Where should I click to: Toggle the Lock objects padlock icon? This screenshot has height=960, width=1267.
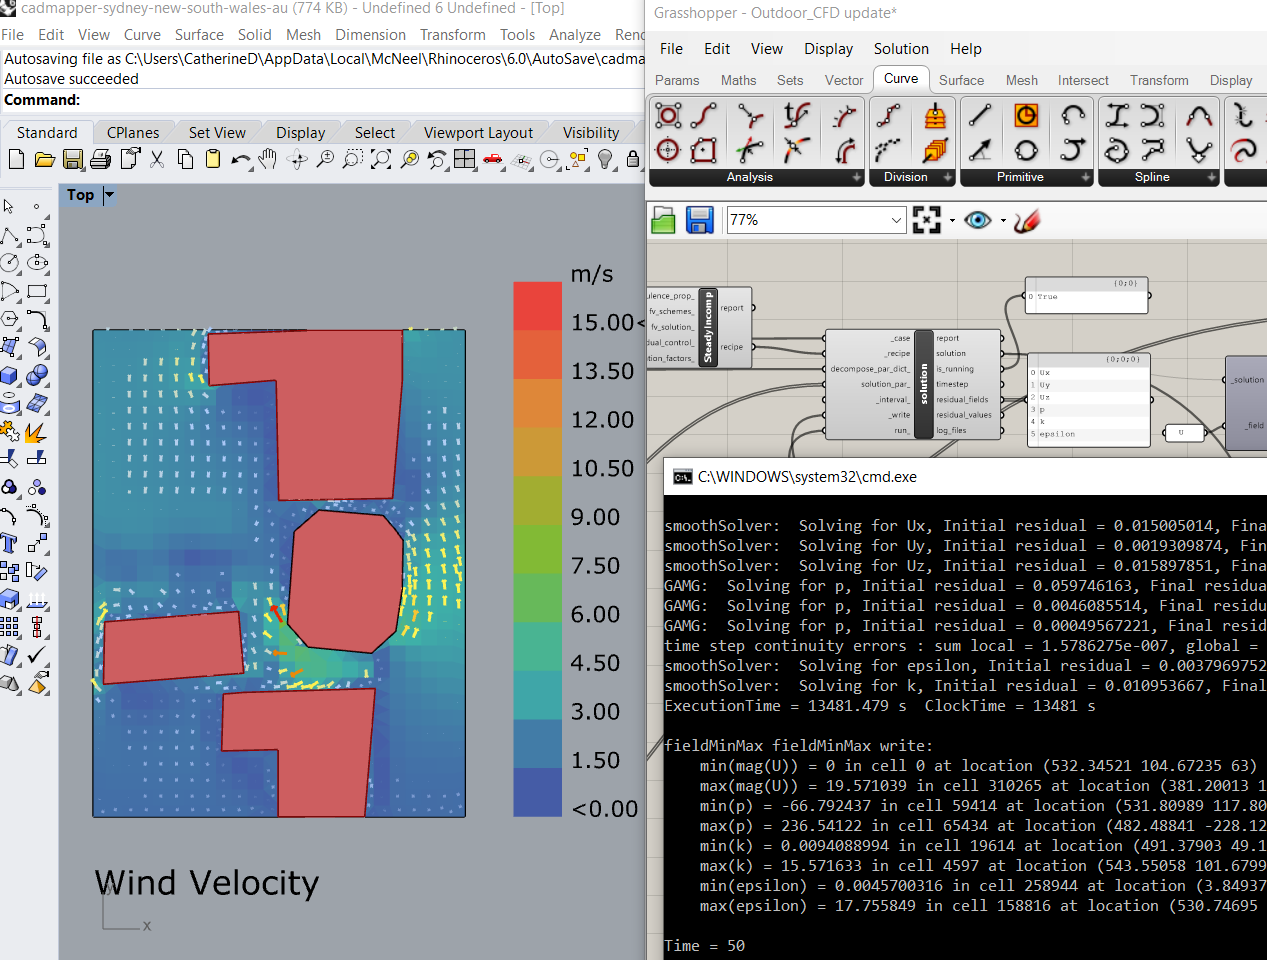(x=632, y=159)
